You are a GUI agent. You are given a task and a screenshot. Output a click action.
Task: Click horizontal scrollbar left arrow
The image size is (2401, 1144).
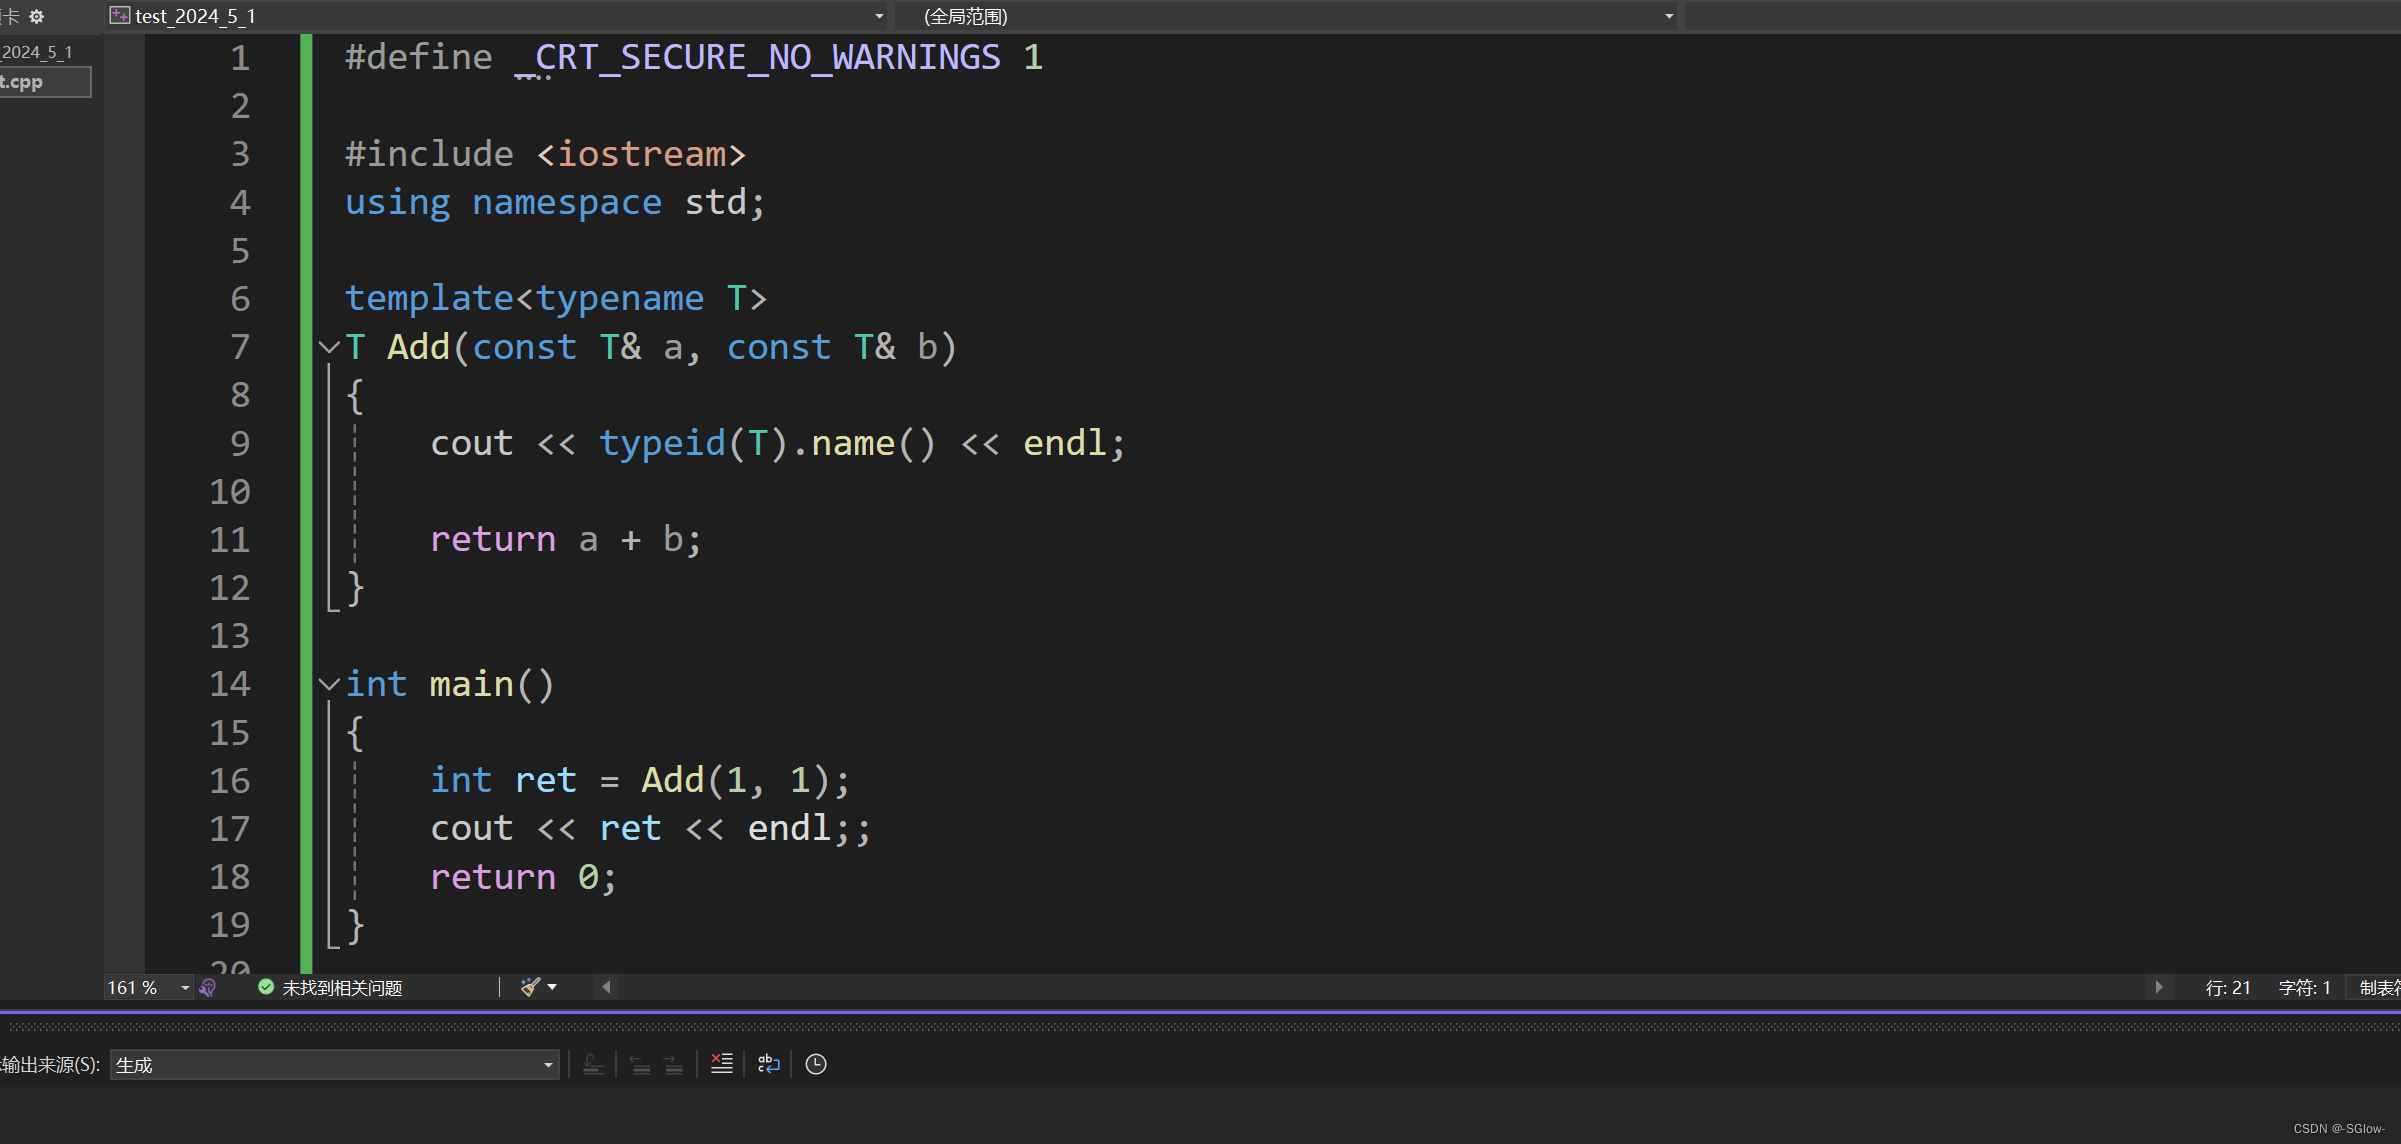(x=606, y=988)
